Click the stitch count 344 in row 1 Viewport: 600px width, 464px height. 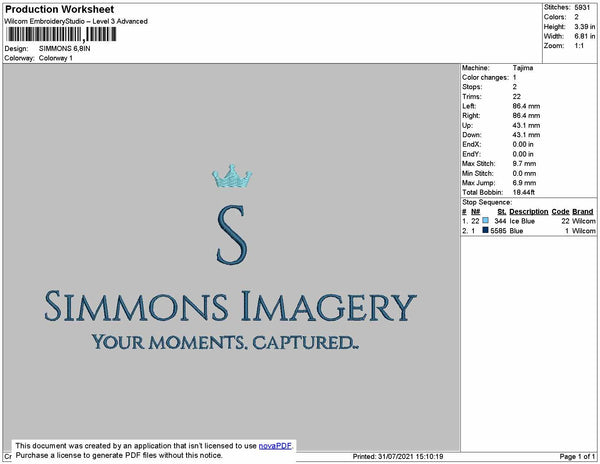click(500, 221)
